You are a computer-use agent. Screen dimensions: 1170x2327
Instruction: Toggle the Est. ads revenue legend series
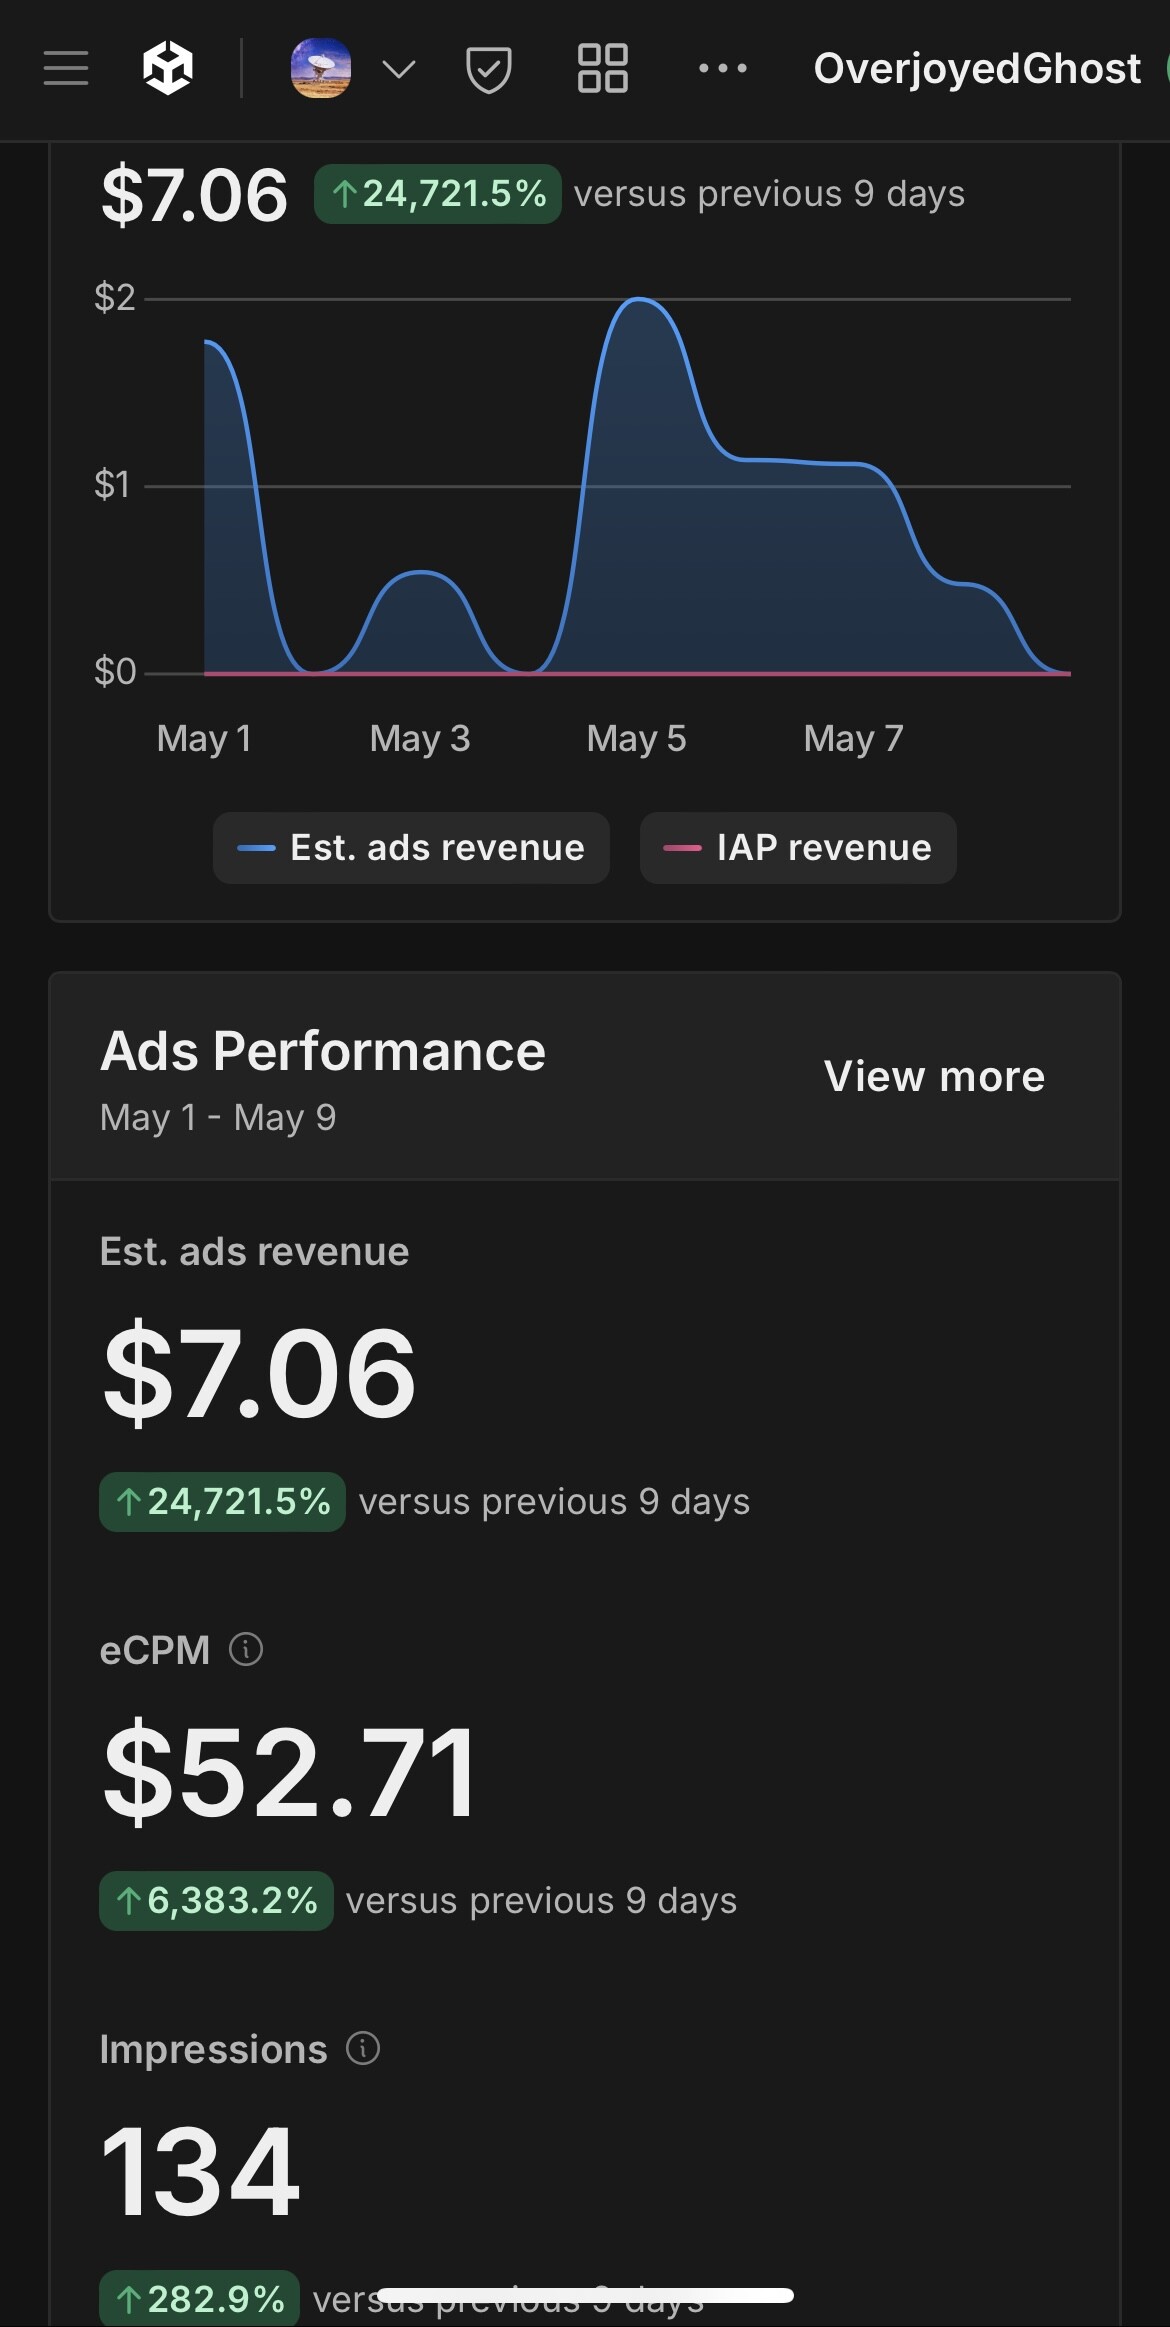411,848
